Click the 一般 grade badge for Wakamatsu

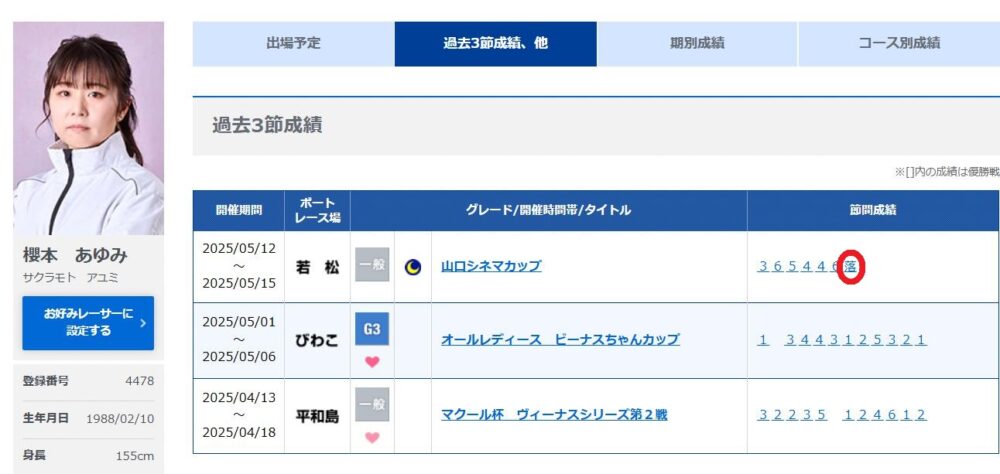point(372,265)
